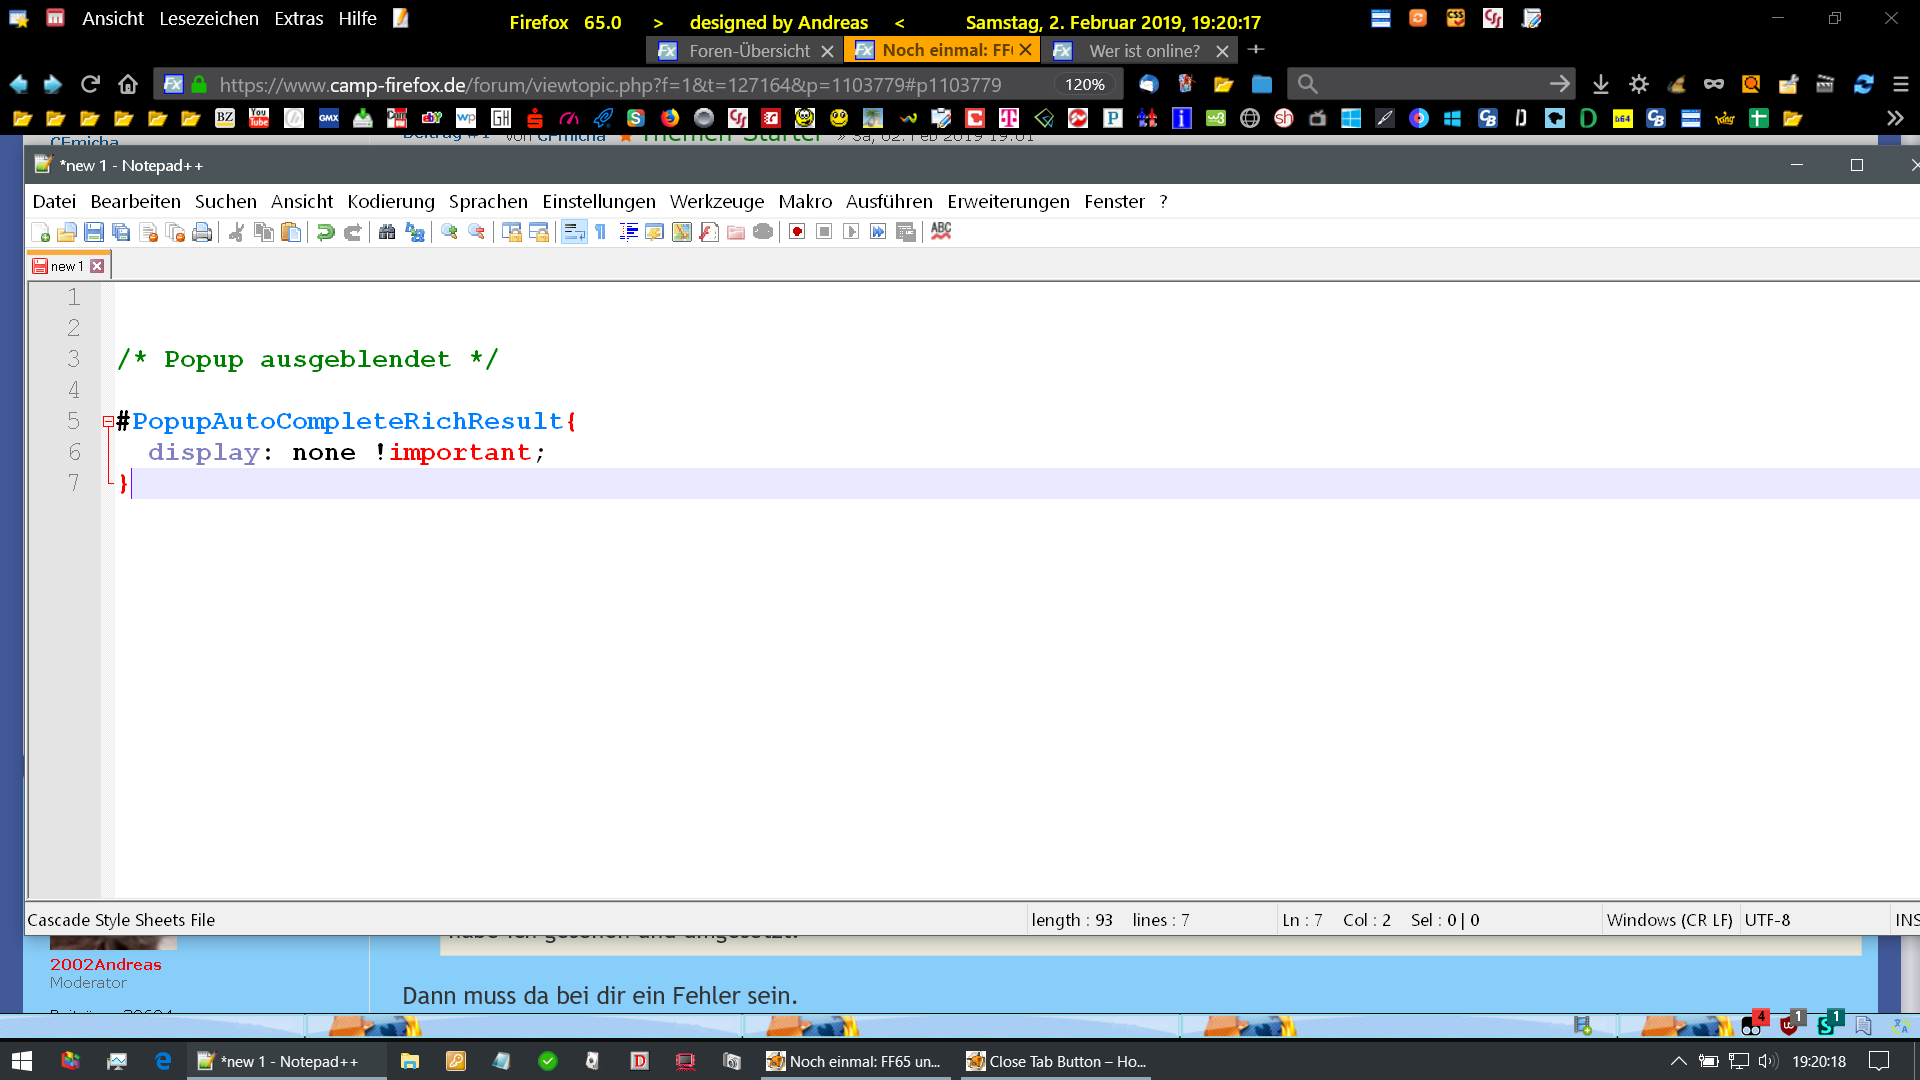Viewport: 1920px width, 1080px height.
Task: Toggle word wrap toolbar button
Action: tap(574, 232)
